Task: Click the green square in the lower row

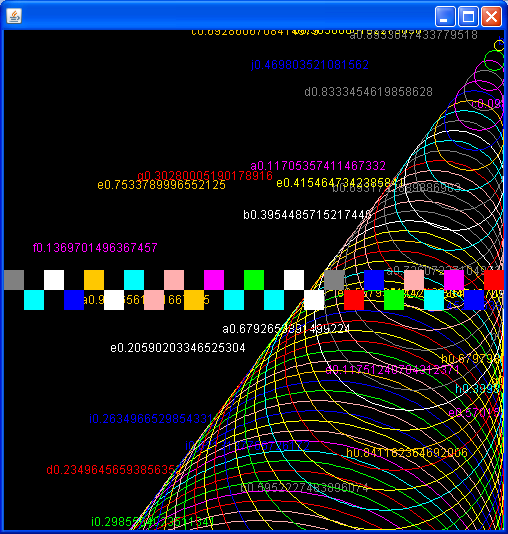Action: tap(394, 300)
